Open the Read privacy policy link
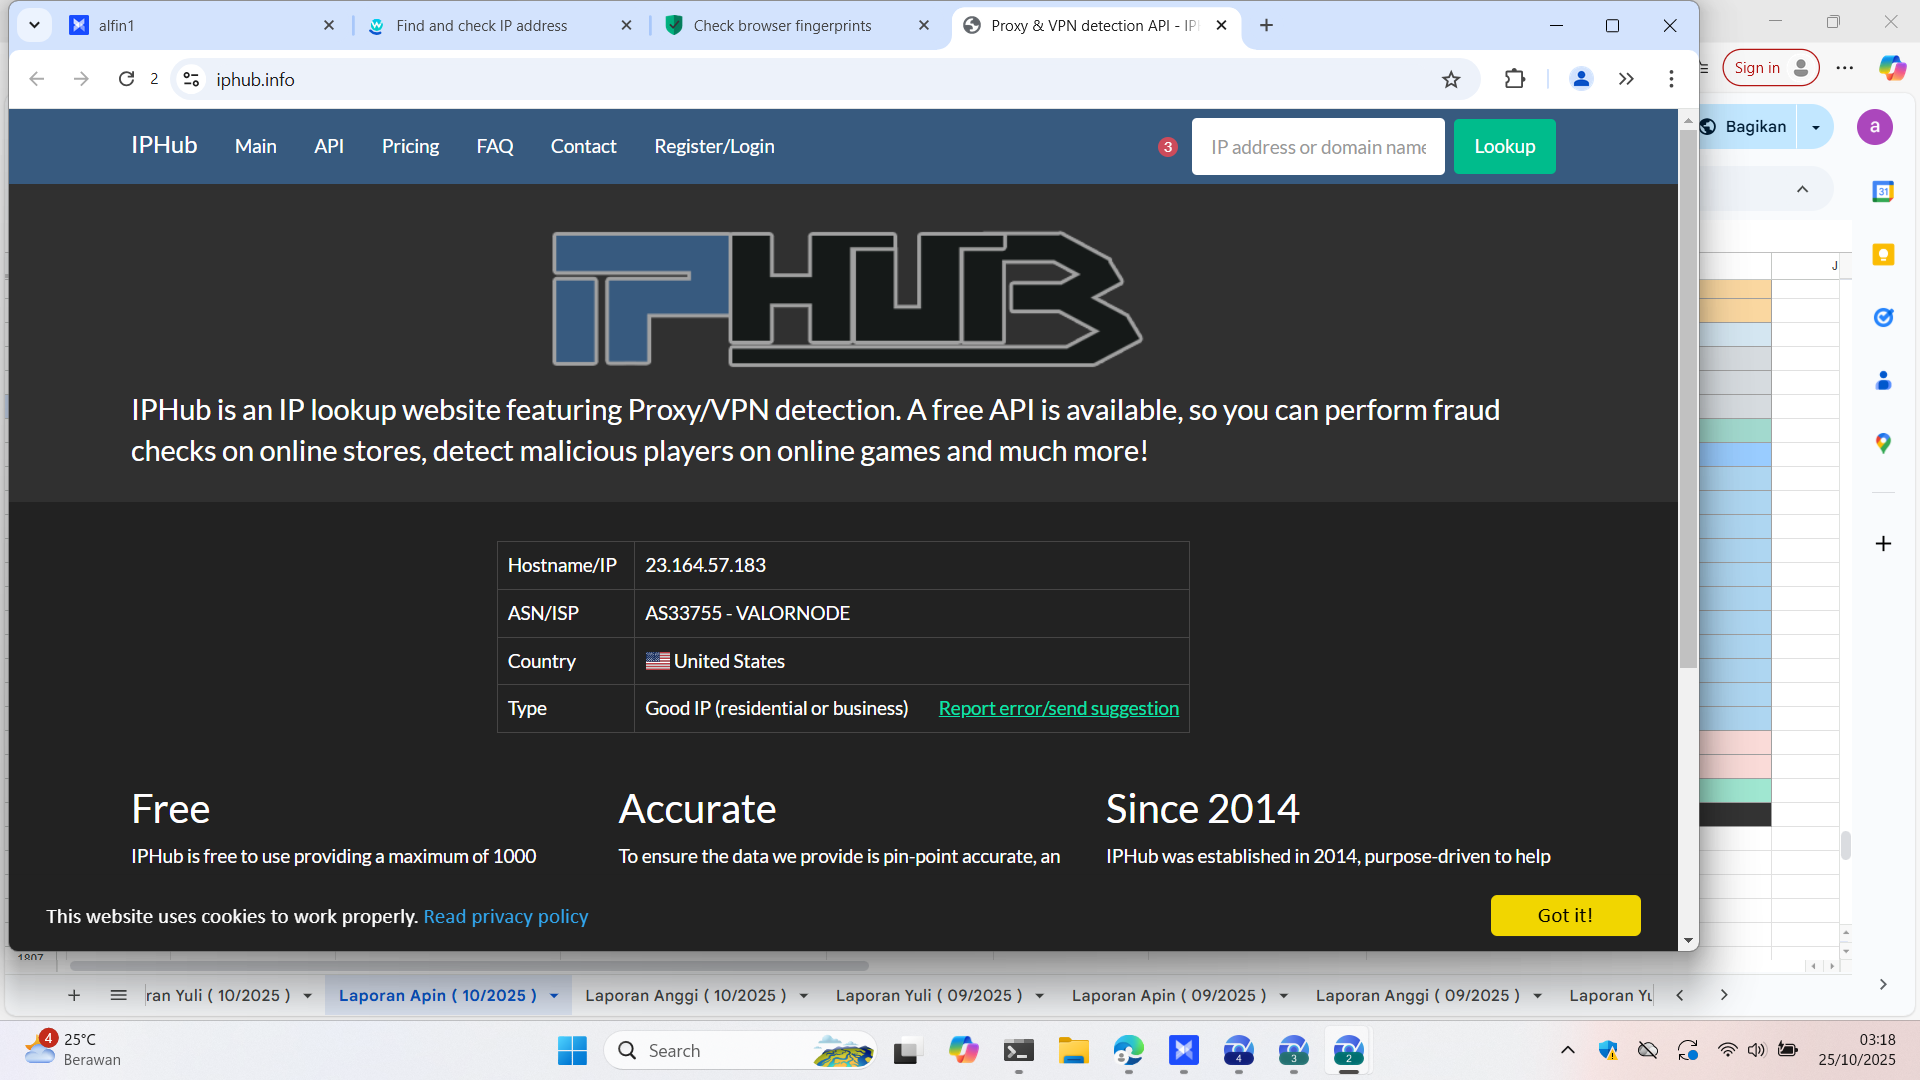 point(506,916)
